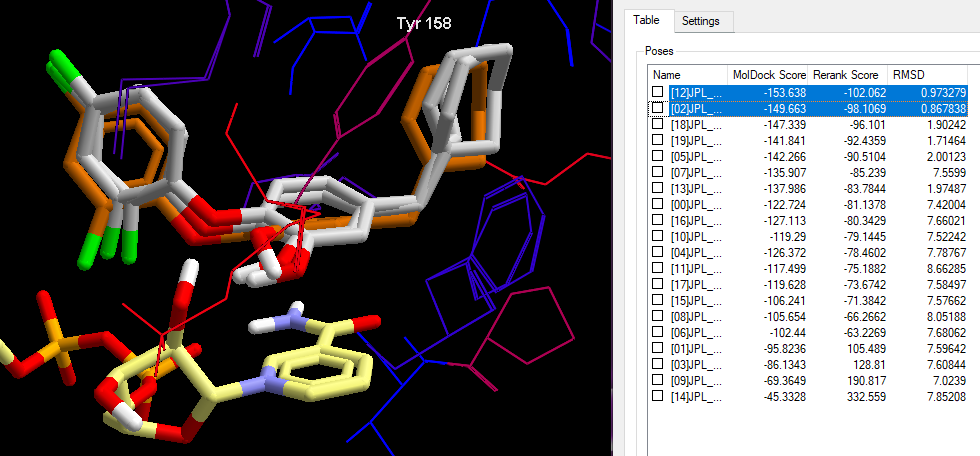Image resolution: width=980 pixels, height=456 pixels.
Task: Click Rerank Score 105.489 cell
Action: click(x=868, y=348)
